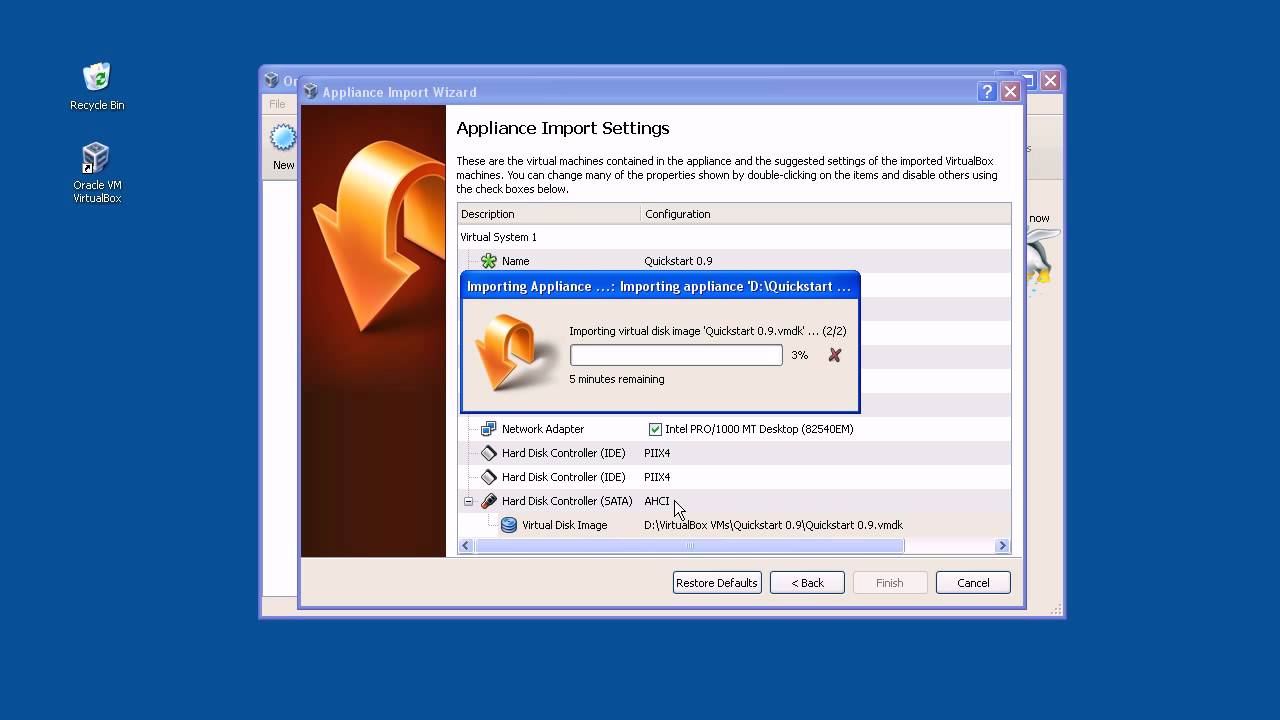Click the Importing Appliance dialog title bar
The height and width of the screenshot is (720, 1280).
point(659,286)
